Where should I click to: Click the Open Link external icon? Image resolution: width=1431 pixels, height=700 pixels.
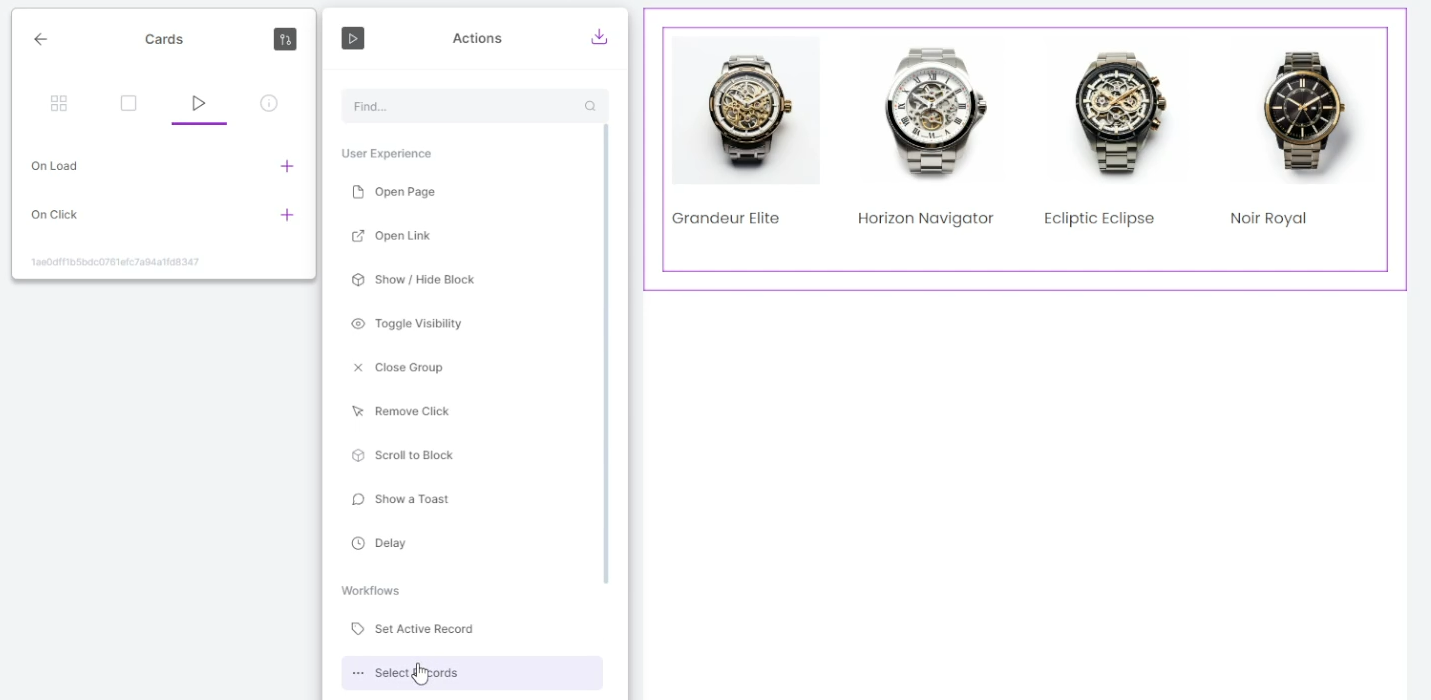[x=358, y=236]
